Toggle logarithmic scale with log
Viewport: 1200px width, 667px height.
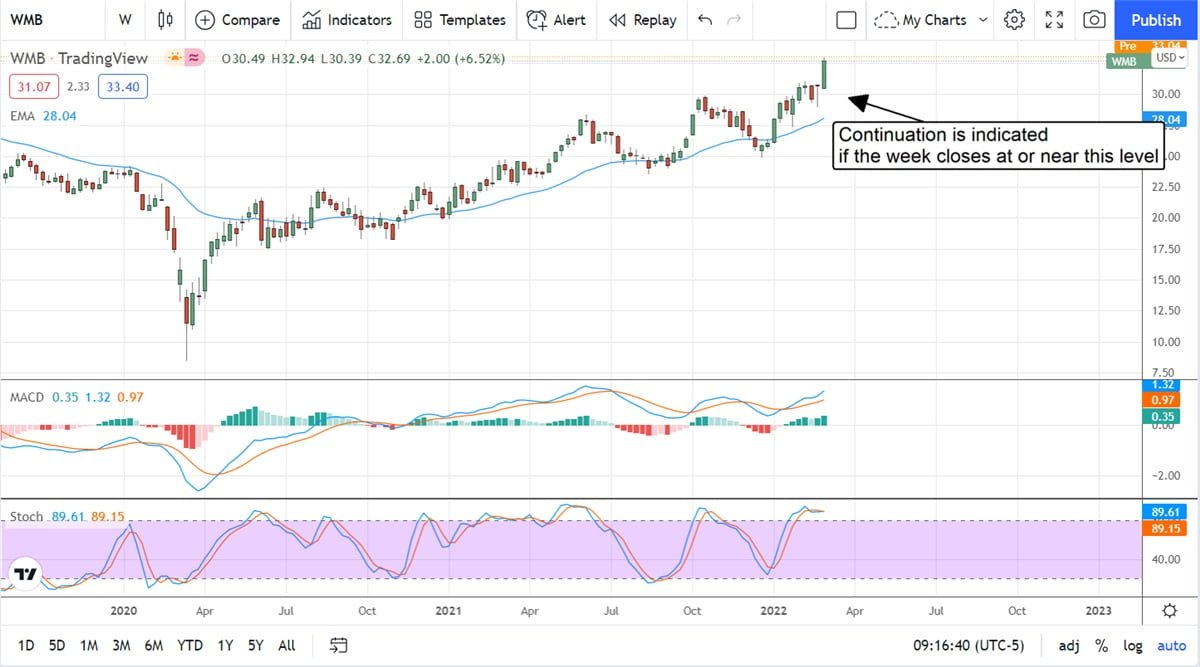tap(1132, 645)
